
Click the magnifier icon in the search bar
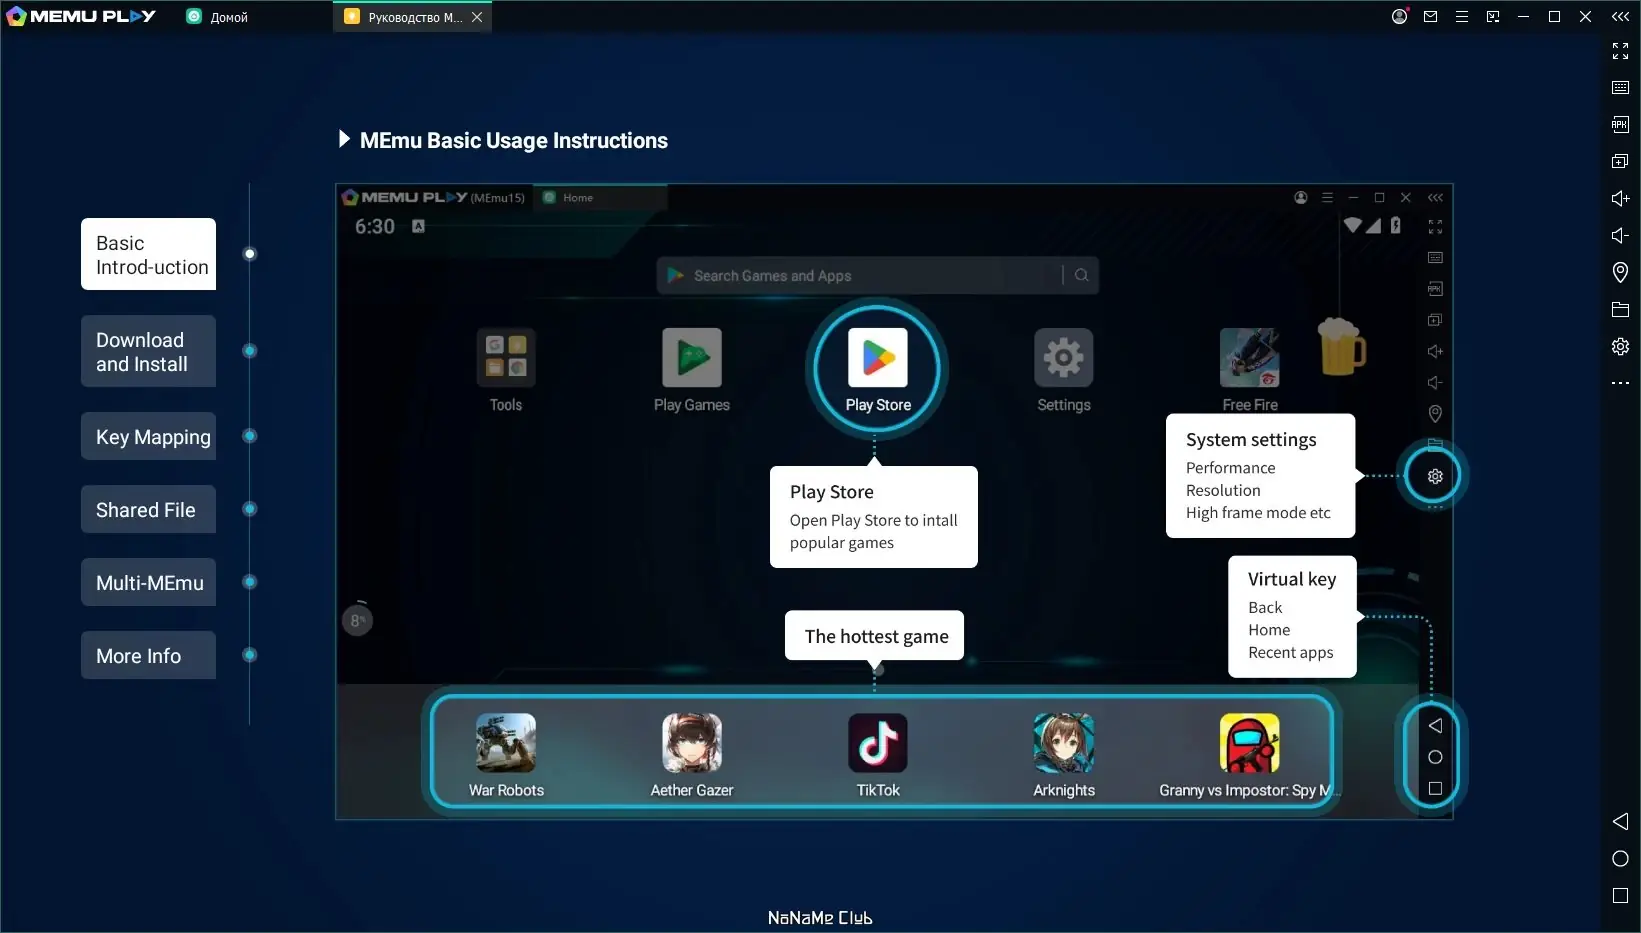pyautogui.click(x=1081, y=275)
